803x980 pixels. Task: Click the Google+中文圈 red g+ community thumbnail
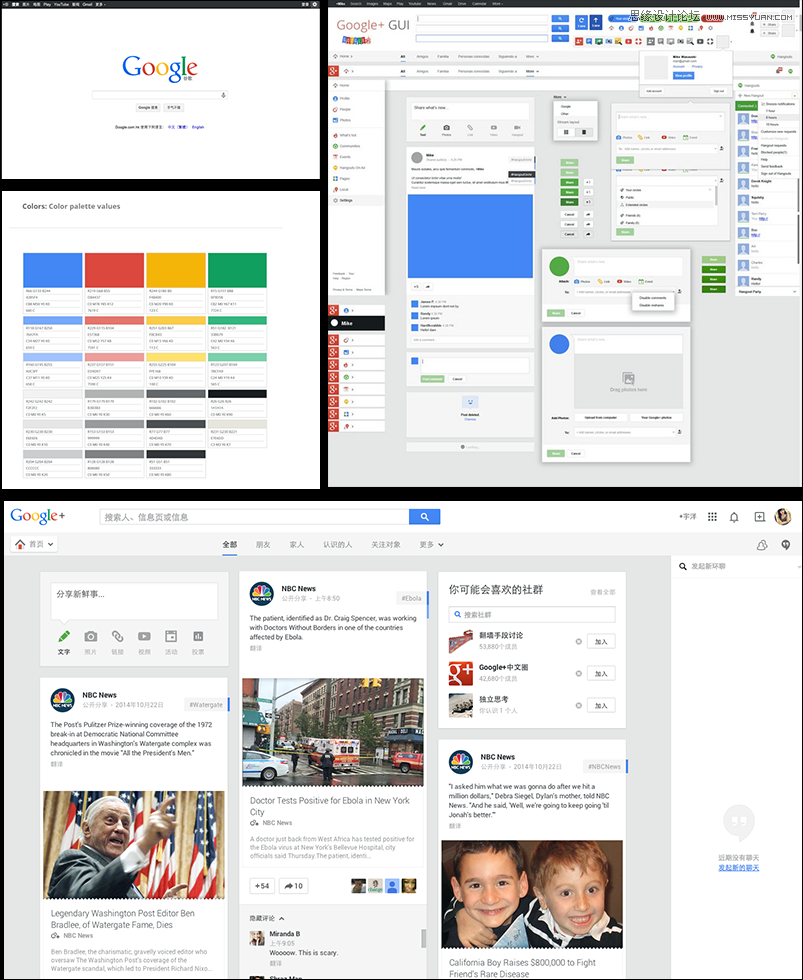[461, 673]
